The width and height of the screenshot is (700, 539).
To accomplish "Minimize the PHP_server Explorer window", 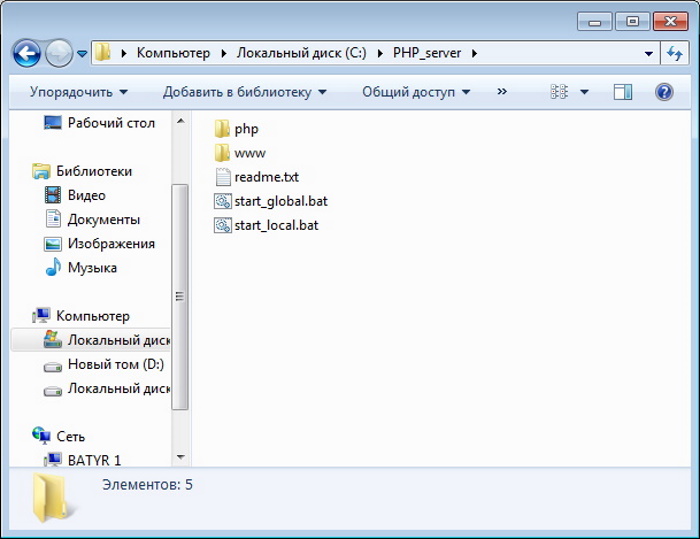I will 594,21.
